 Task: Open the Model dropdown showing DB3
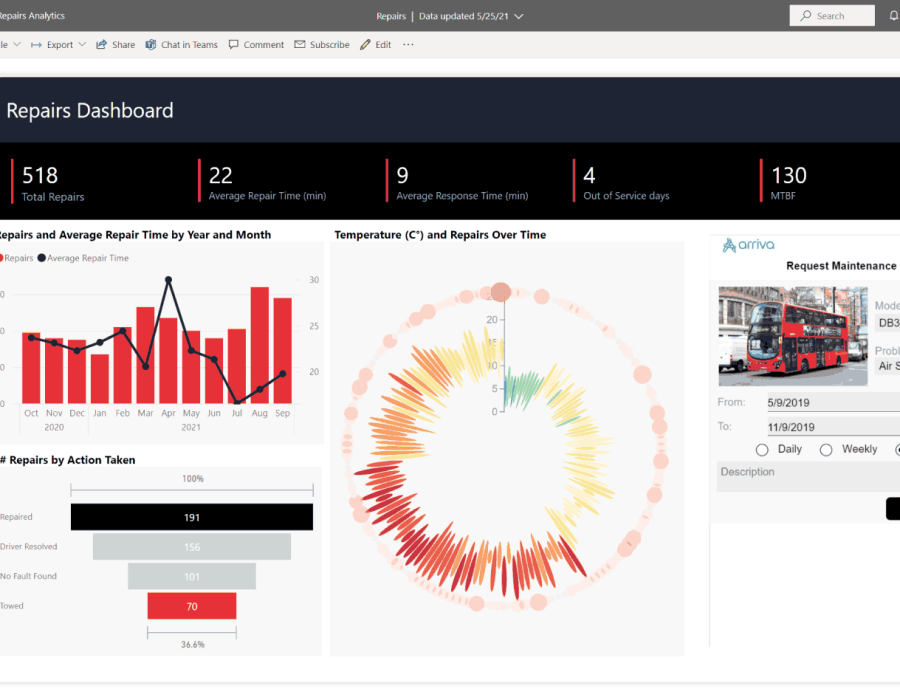coord(887,323)
